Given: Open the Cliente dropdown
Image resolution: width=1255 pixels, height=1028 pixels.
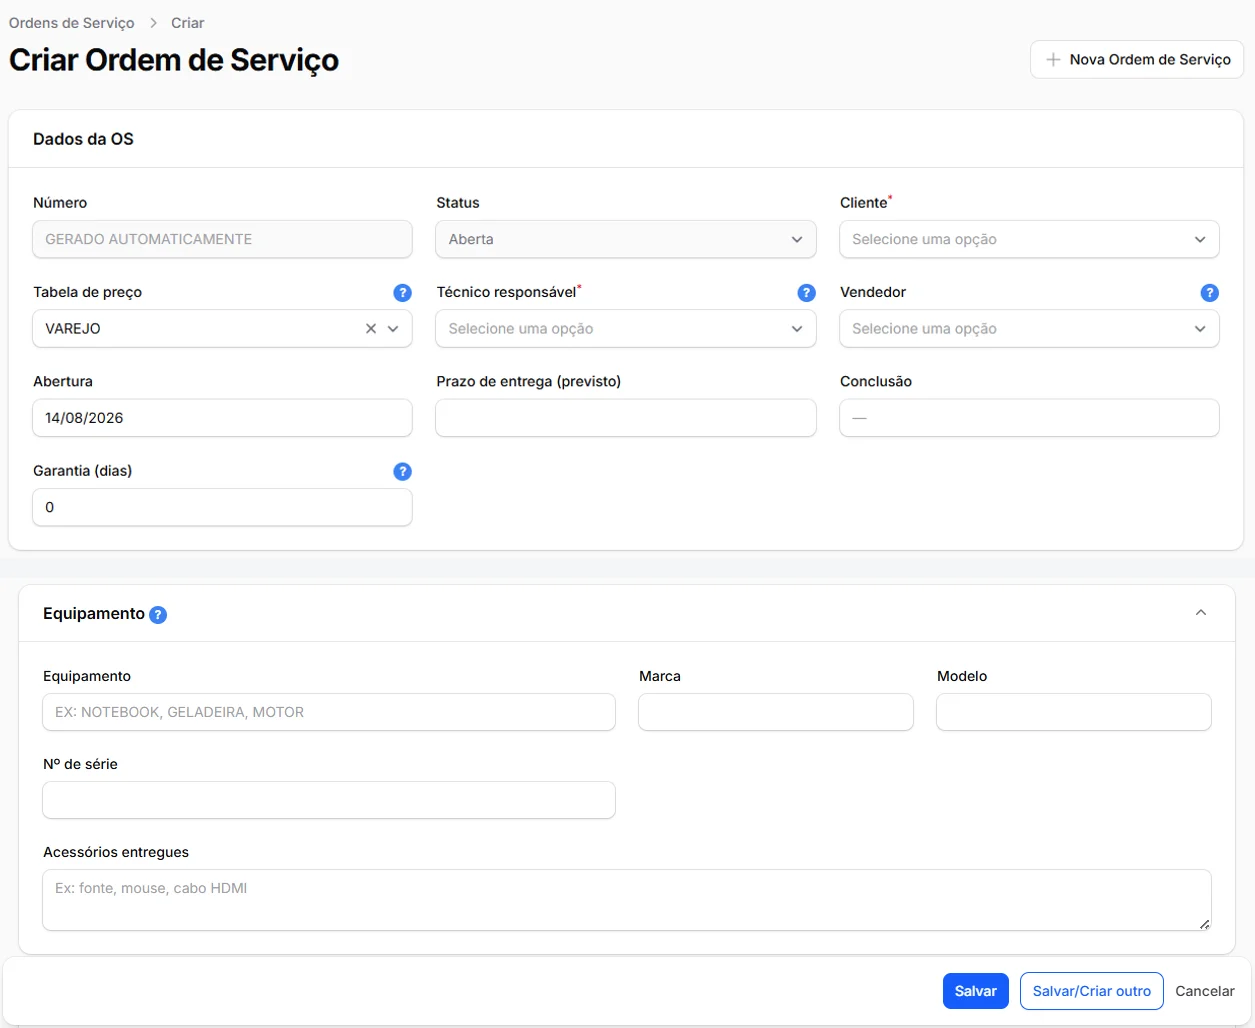Looking at the screenshot, I should coord(1029,240).
